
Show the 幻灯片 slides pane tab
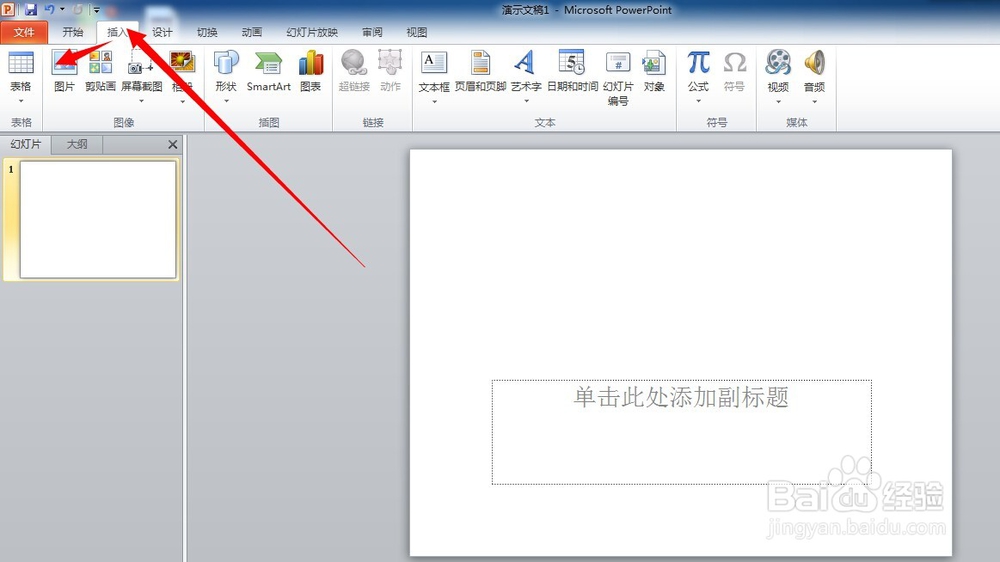[26, 144]
